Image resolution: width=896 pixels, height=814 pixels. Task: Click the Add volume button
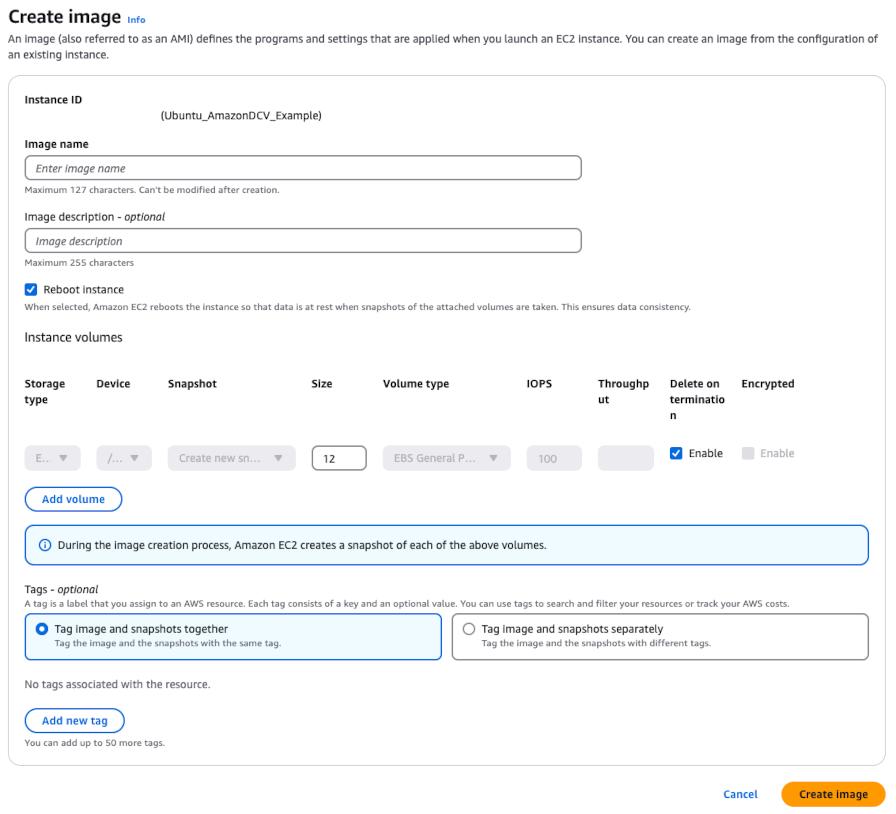point(73,499)
